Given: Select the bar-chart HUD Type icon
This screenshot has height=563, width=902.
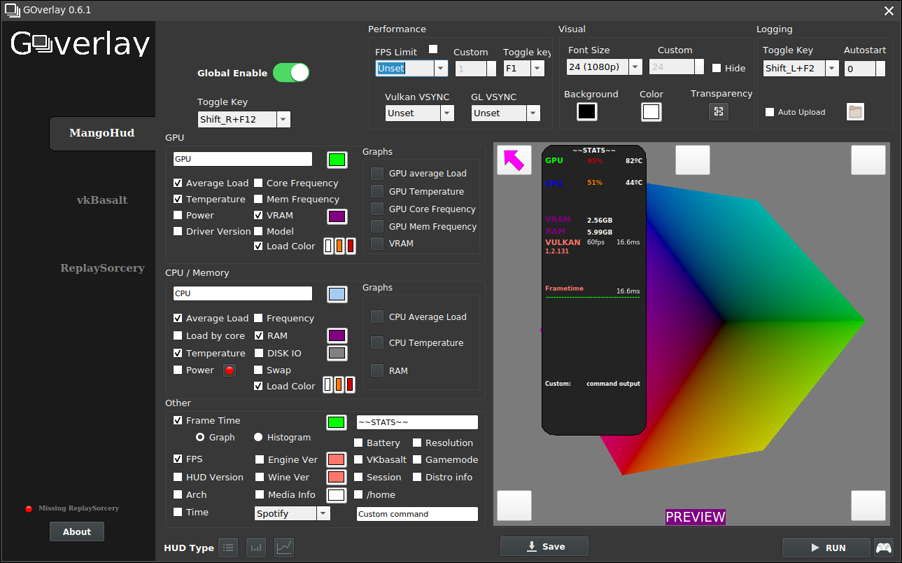Looking at the screenshot, I should pos(256,547).
